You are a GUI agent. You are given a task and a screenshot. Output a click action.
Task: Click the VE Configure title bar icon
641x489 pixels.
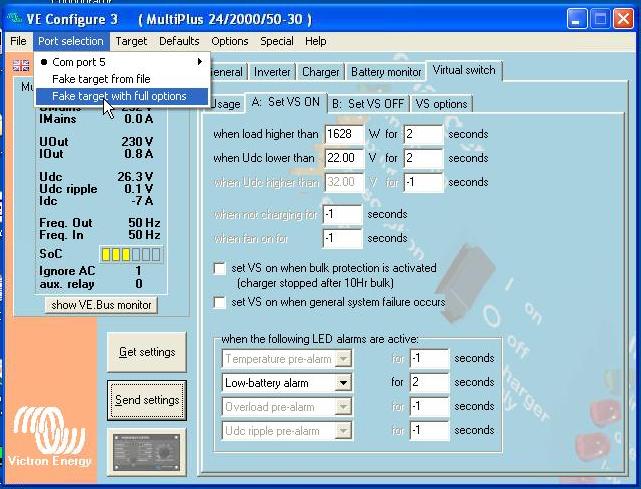(x=14, y=18)
